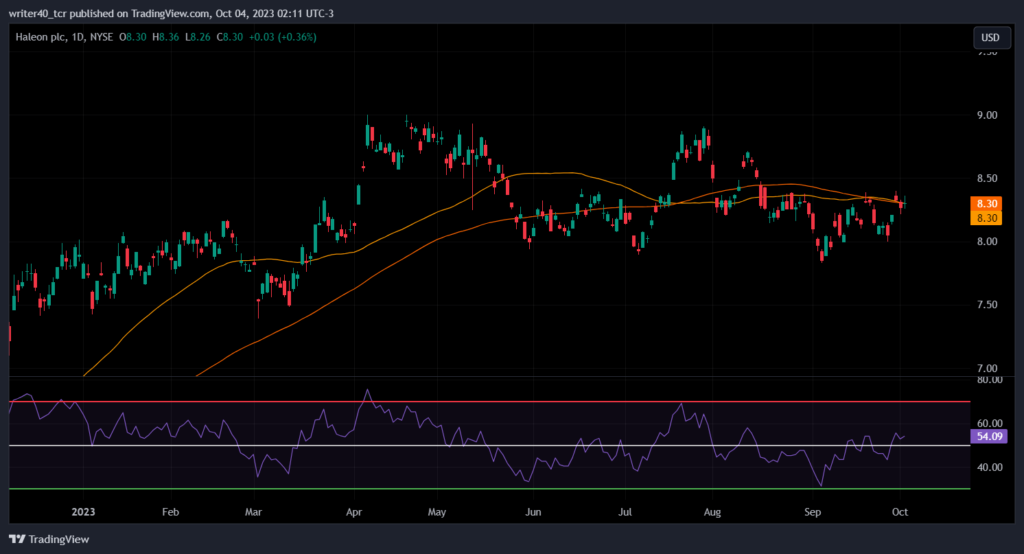Click the 2023 label on time axis
This screenshot has width=1024, height=554.
point(83,512)
